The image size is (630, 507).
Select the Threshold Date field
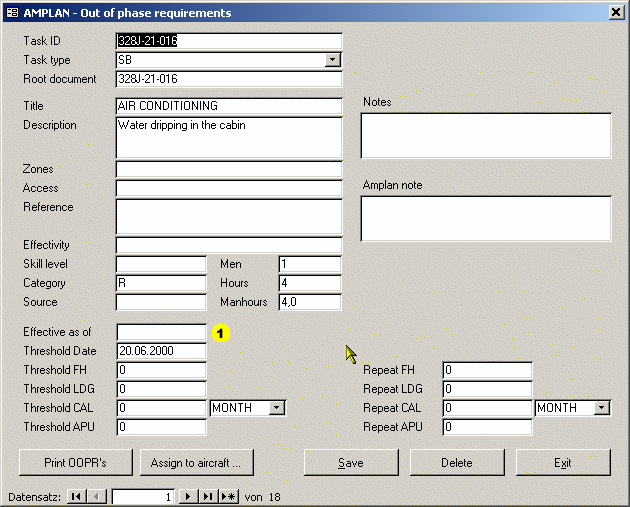tap(161, 351)
